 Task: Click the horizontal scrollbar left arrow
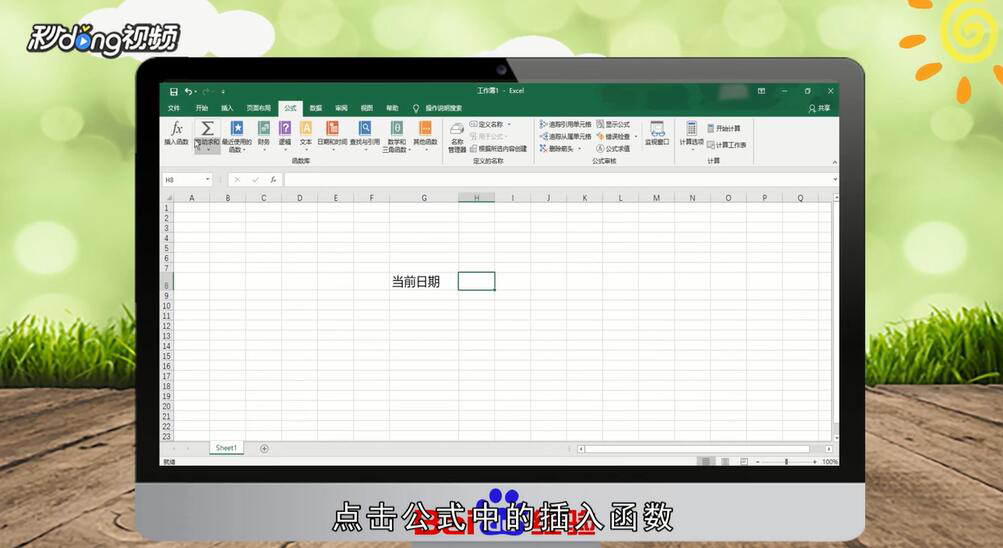tap(581, 449)
